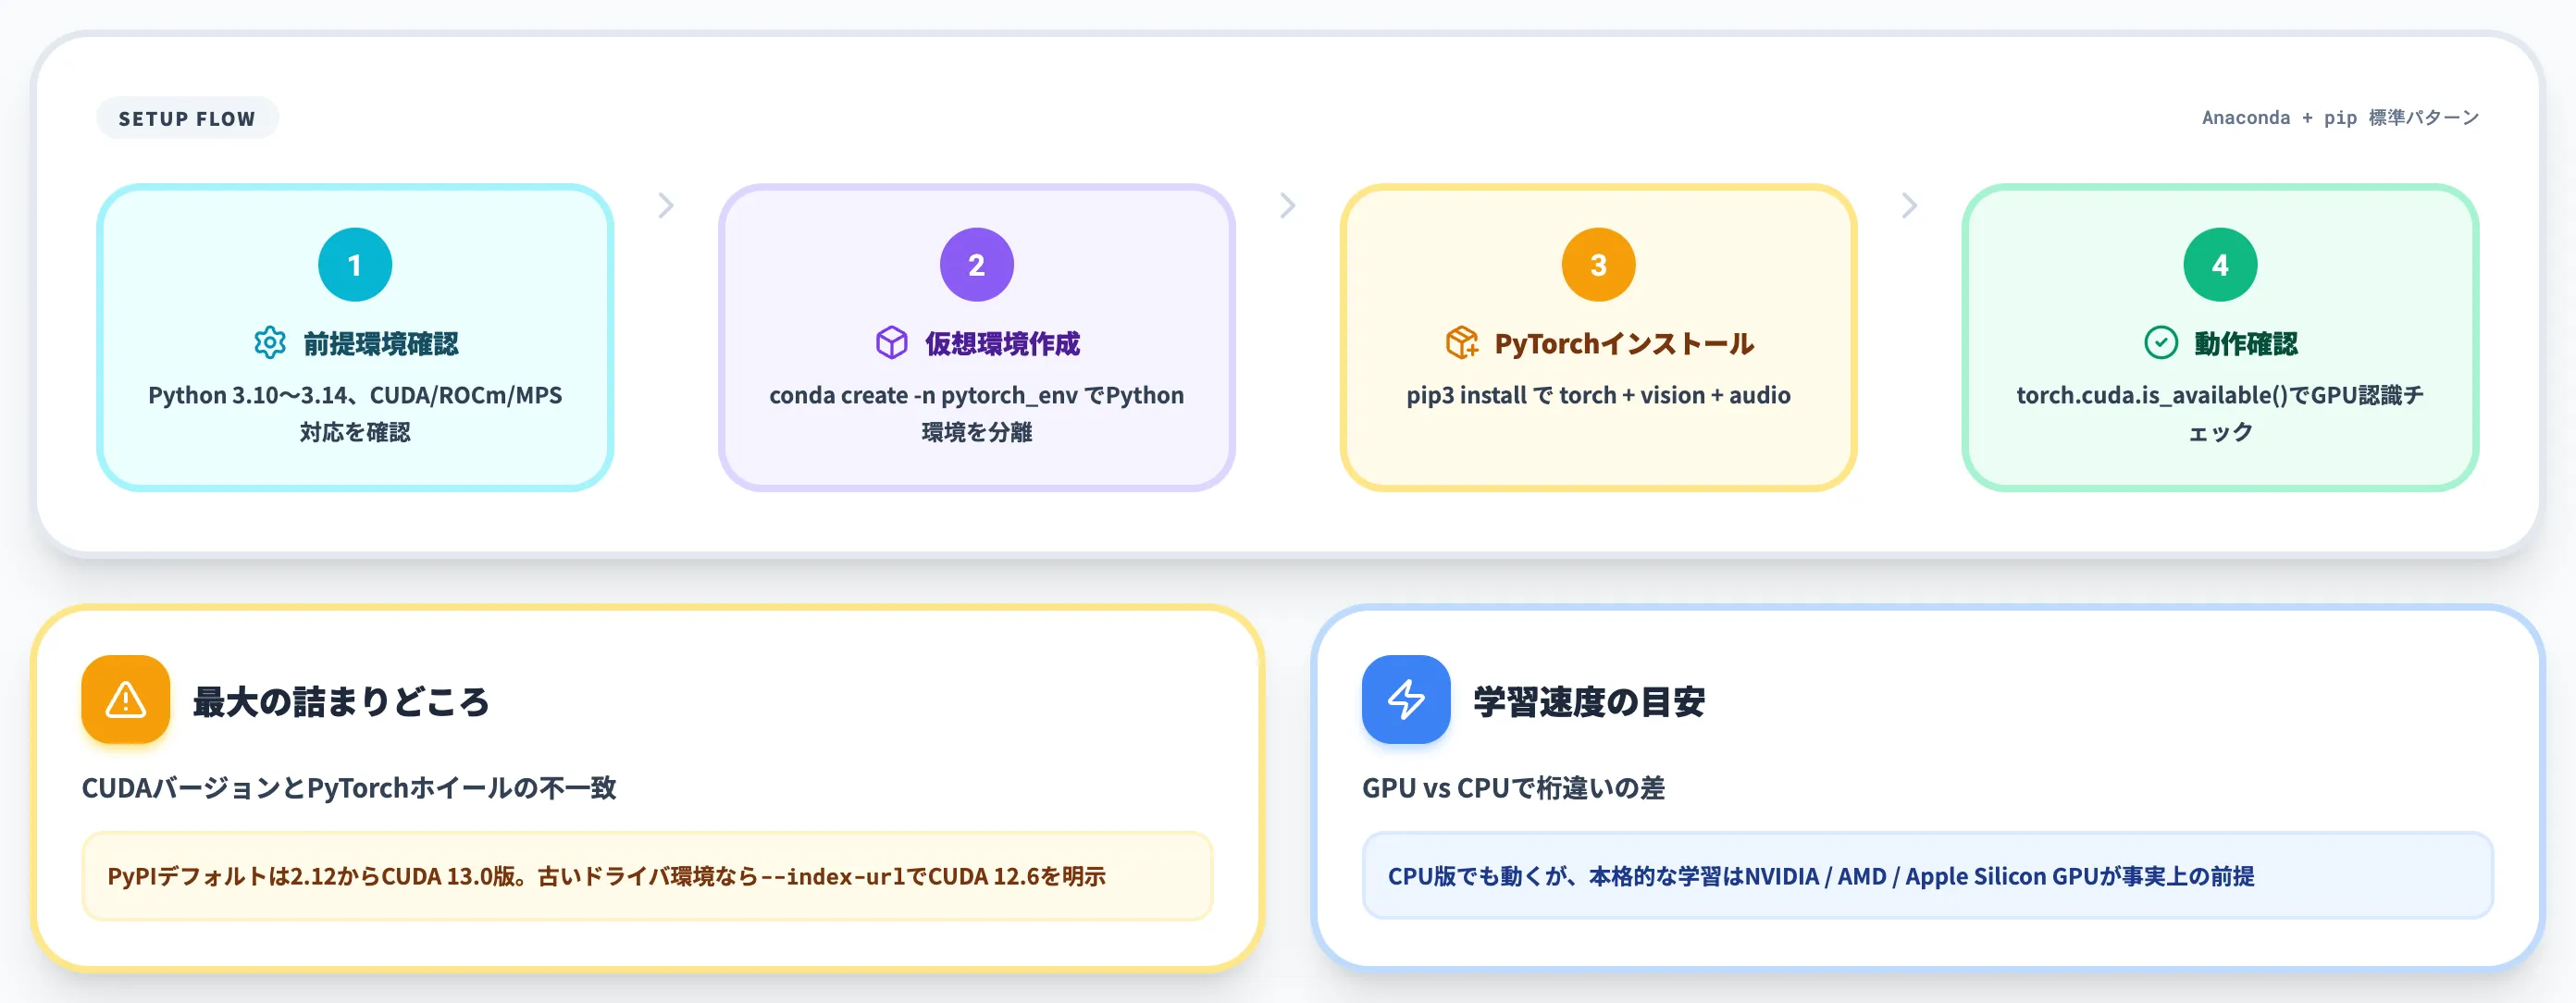The width and height of the screenshot is (2576, 1003).
Task: Click the blue note about CPU版でも動くが
Action: [x=1927, y=876]
